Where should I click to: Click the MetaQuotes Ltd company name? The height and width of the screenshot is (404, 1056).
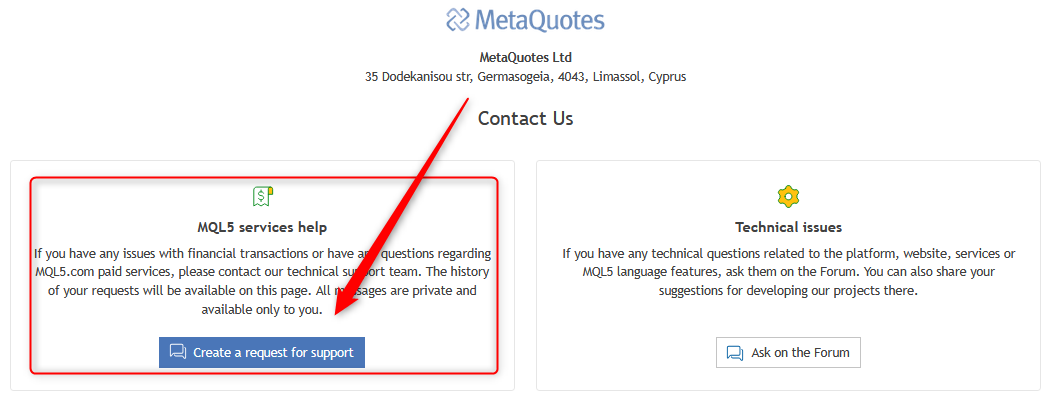click(525, 57)
